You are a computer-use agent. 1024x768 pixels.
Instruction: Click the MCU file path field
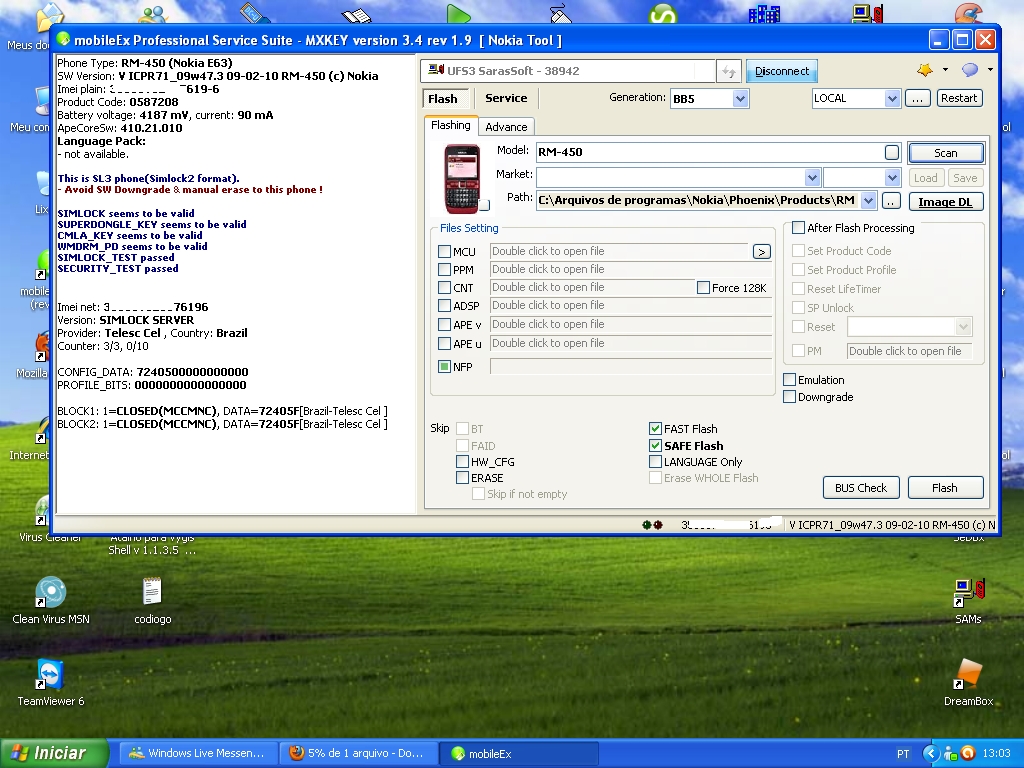[619, 251]
